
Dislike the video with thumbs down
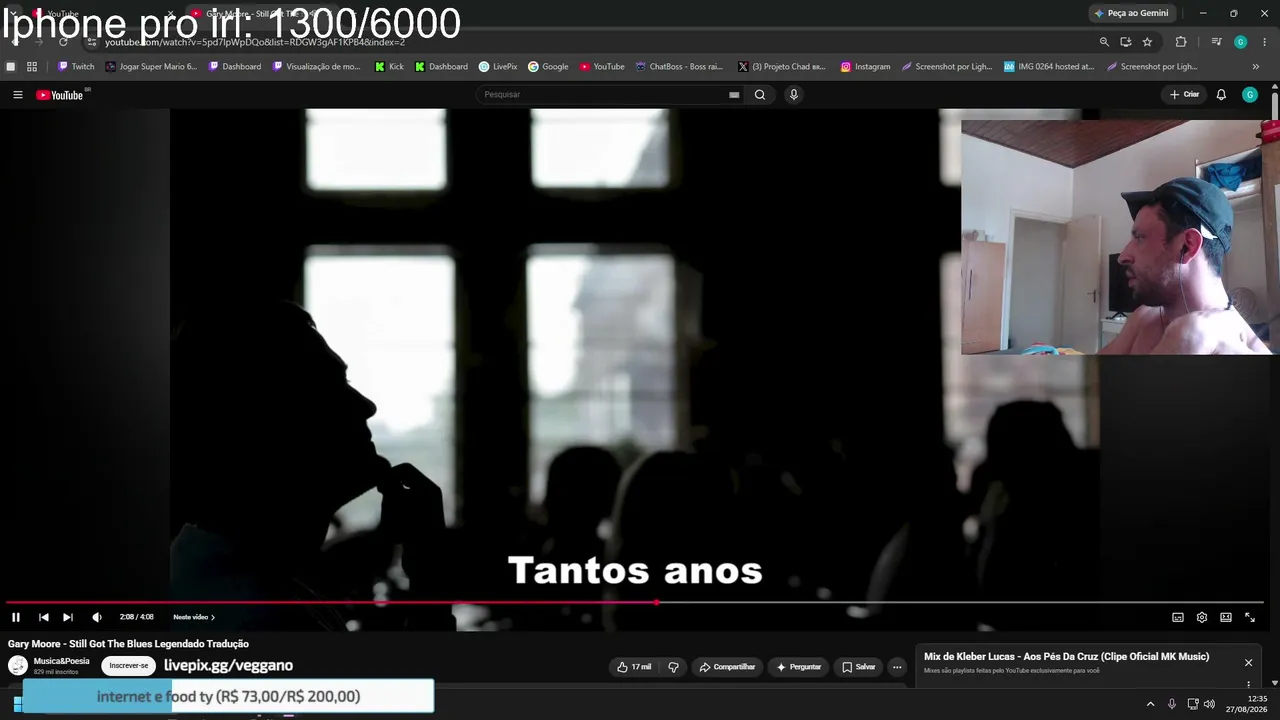click(673, 667)
